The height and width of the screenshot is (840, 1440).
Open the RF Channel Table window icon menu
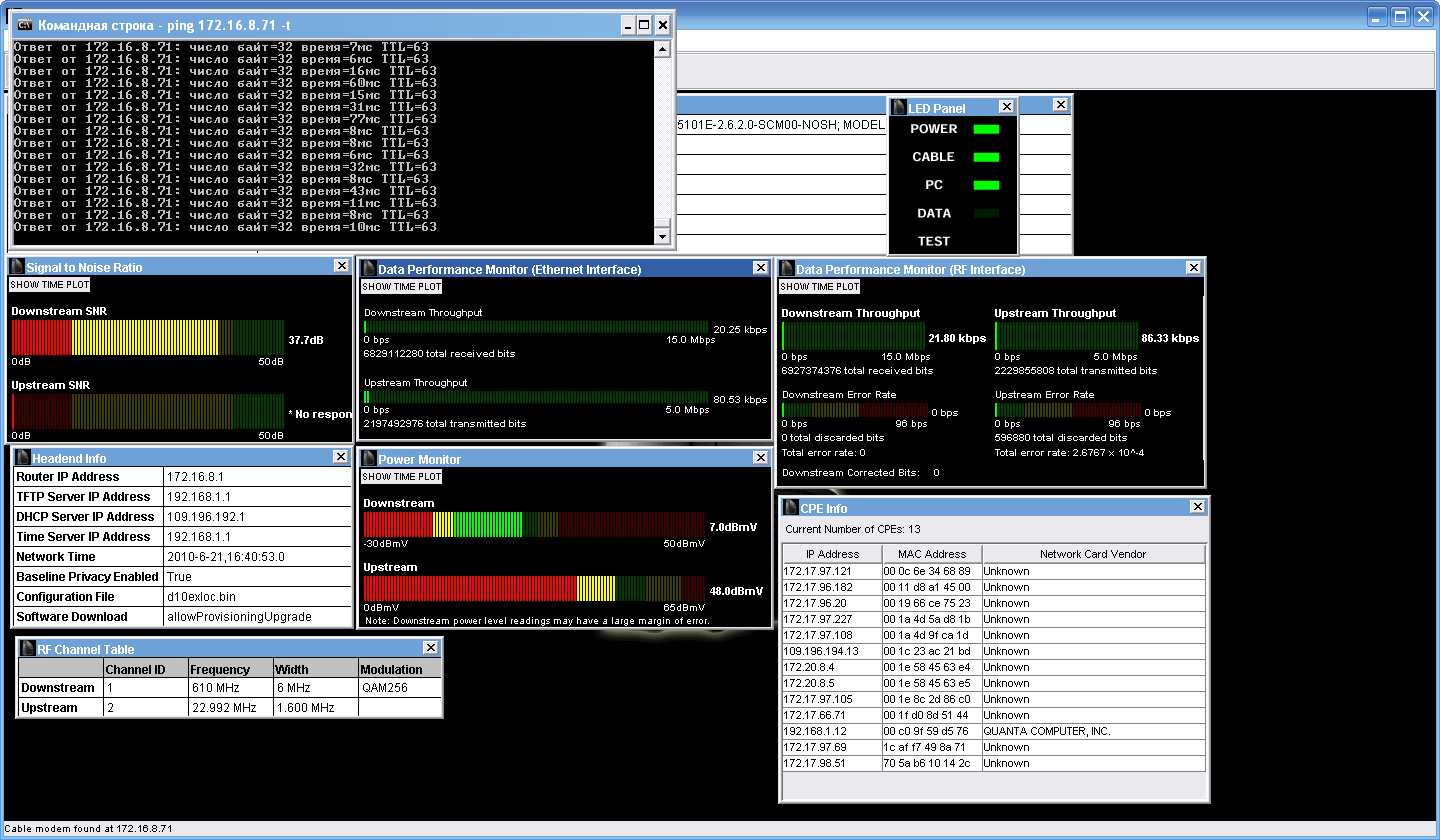[29, 649]
